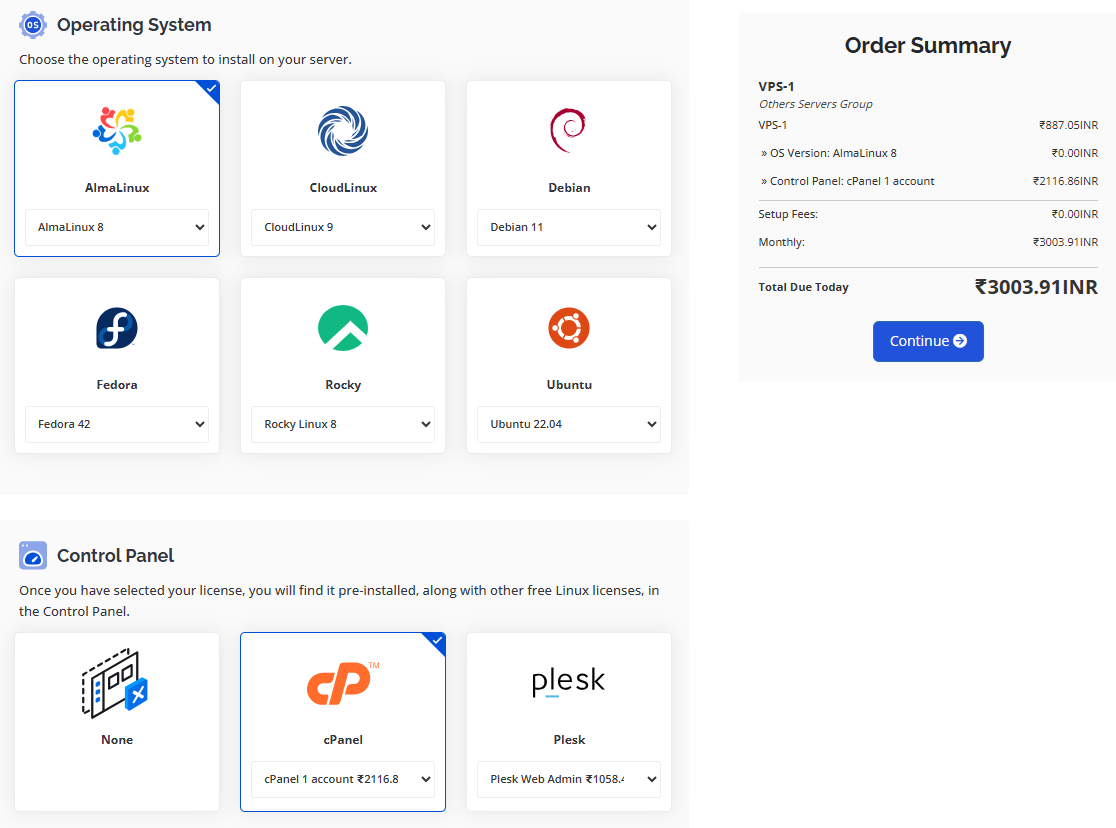Expand the Plesk Web Admin dropdown

(568, 779)
